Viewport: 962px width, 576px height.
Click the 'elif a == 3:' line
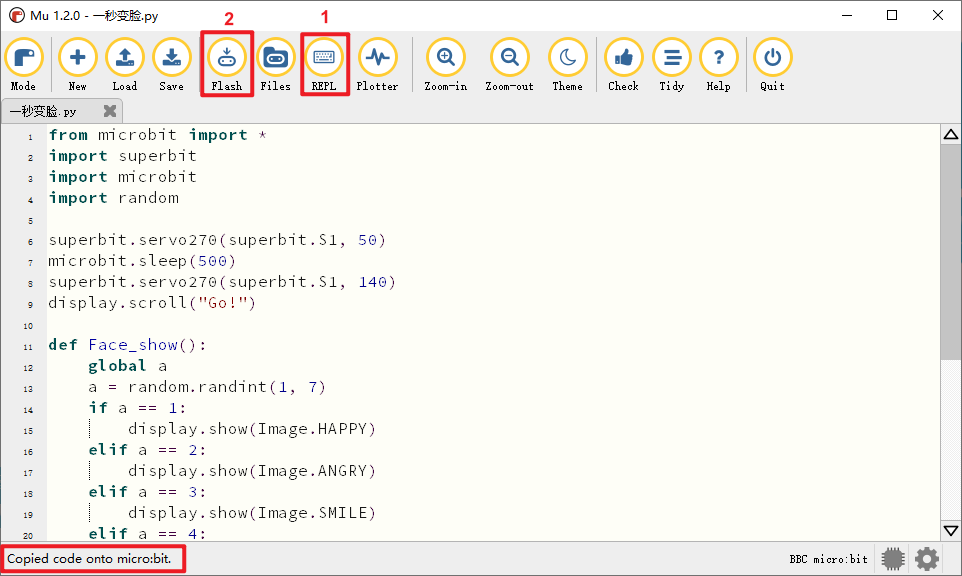147,491
